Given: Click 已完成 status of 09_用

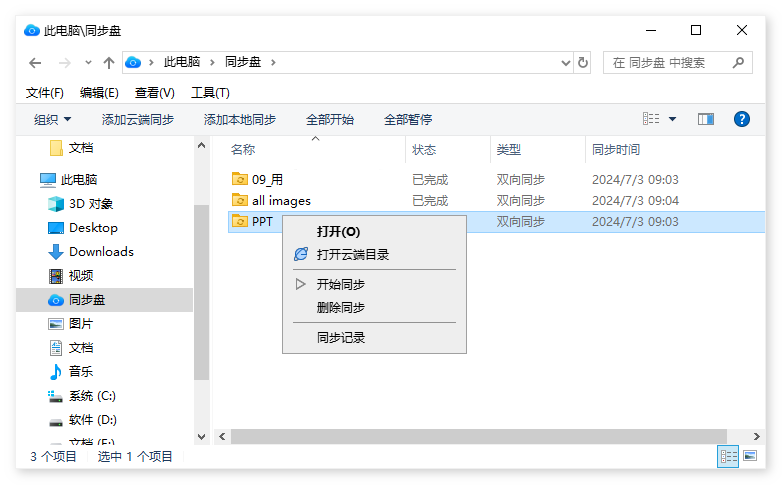Looking at the screenshot, I should point(430,180).
